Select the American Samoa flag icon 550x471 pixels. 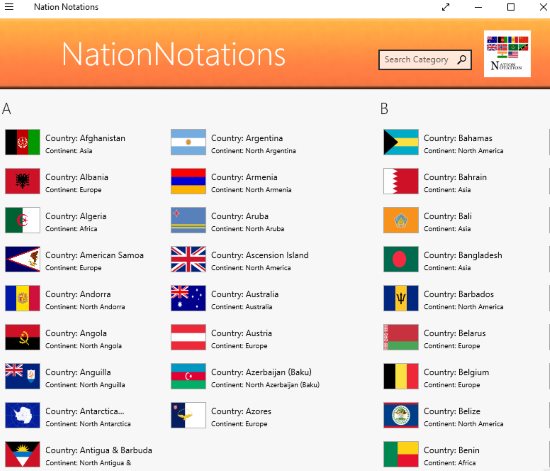pyautogui.click(x=22, y=259)
